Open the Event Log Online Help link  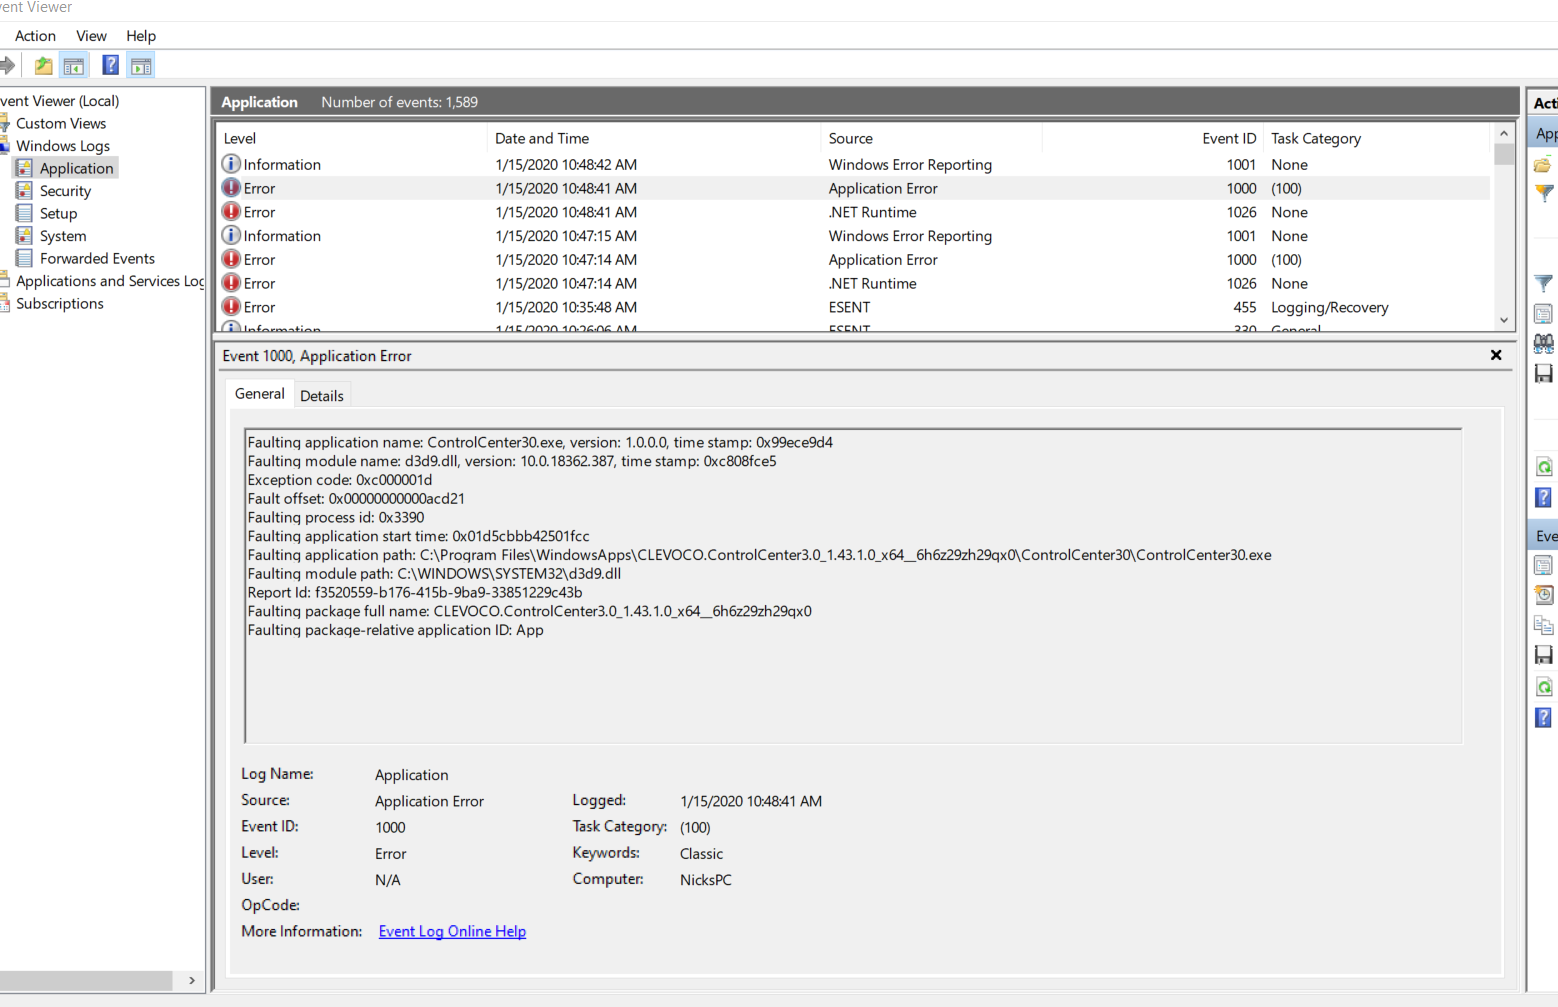452,932
